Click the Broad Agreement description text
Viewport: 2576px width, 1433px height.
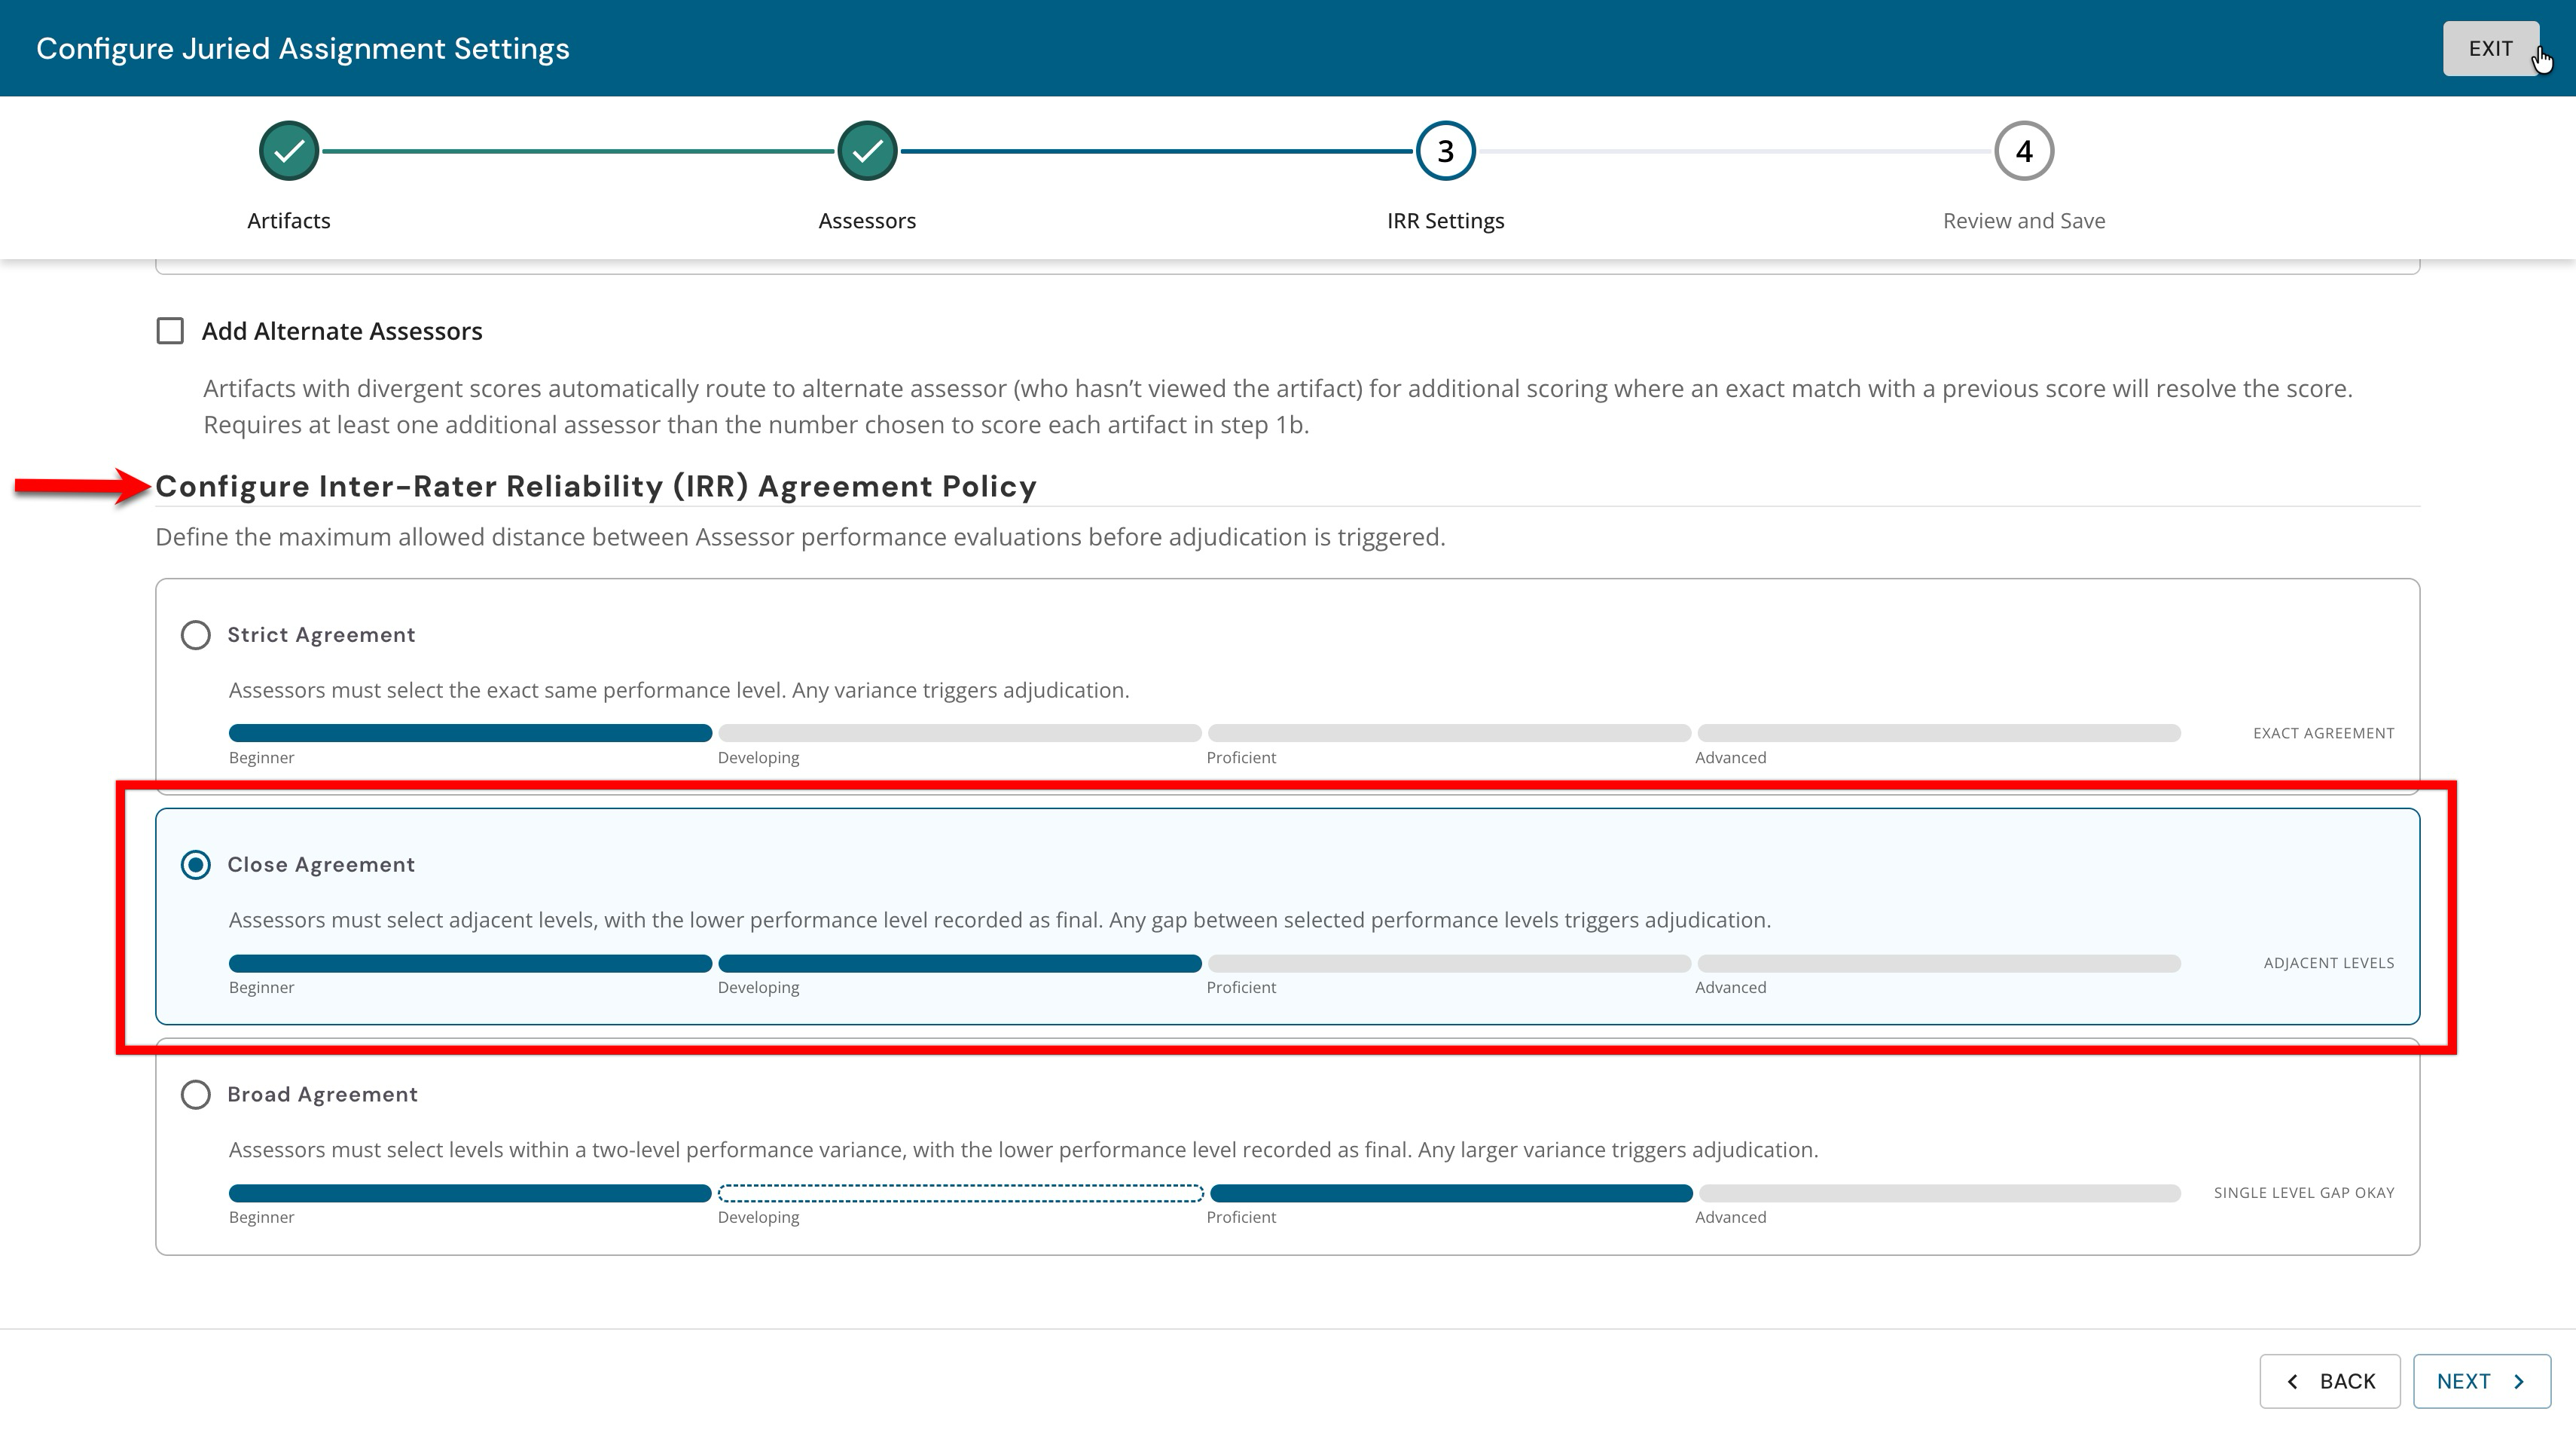[1023, 1151]
